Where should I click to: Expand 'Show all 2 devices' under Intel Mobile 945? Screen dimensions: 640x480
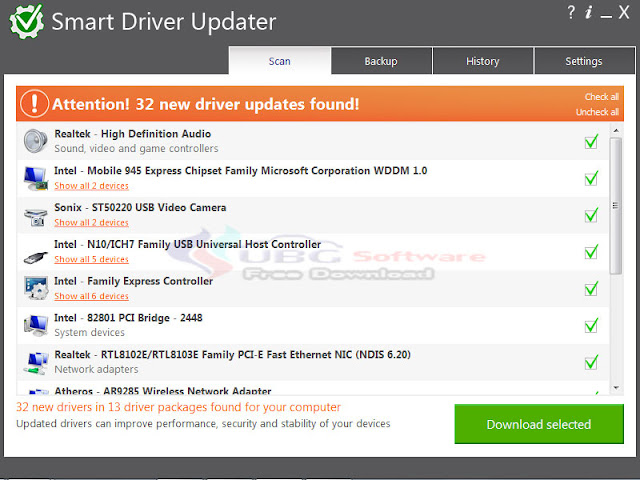91,186
